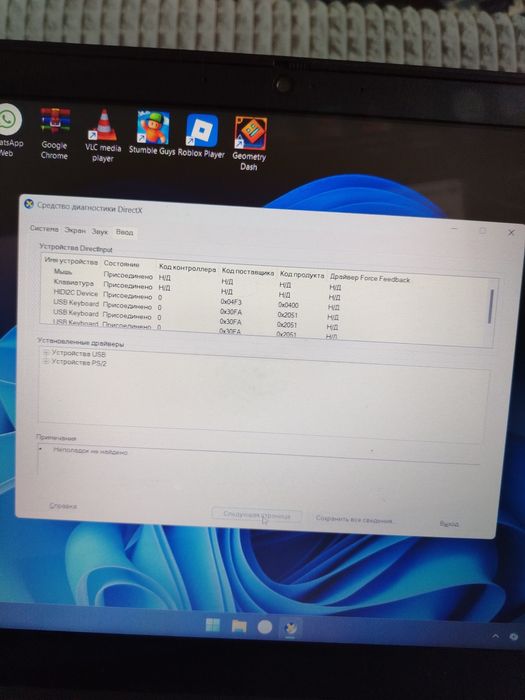Click the Справка button
This screenshot has height=700, width=525.
(x=63, y=506)
